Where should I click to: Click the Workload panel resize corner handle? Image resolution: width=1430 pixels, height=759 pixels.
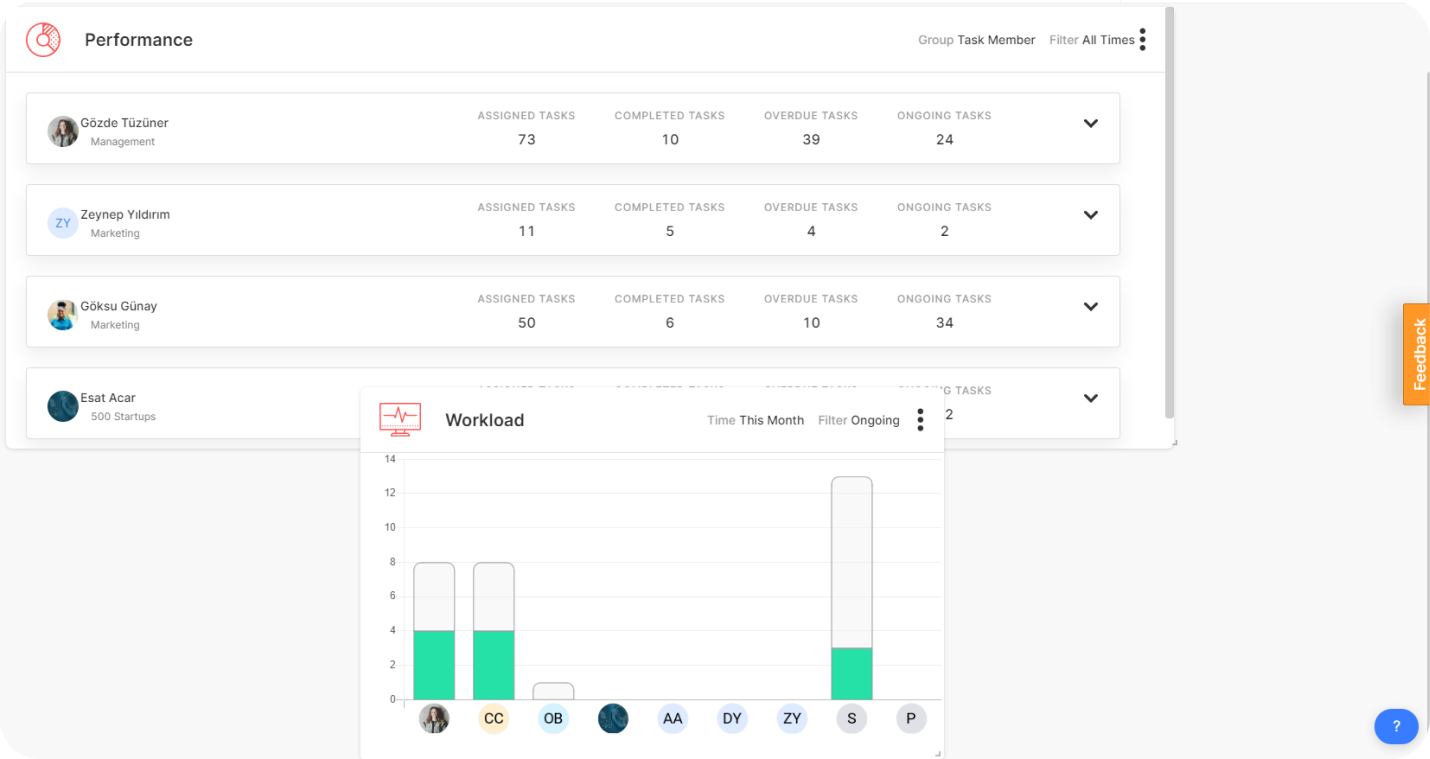tap(938, 753)
